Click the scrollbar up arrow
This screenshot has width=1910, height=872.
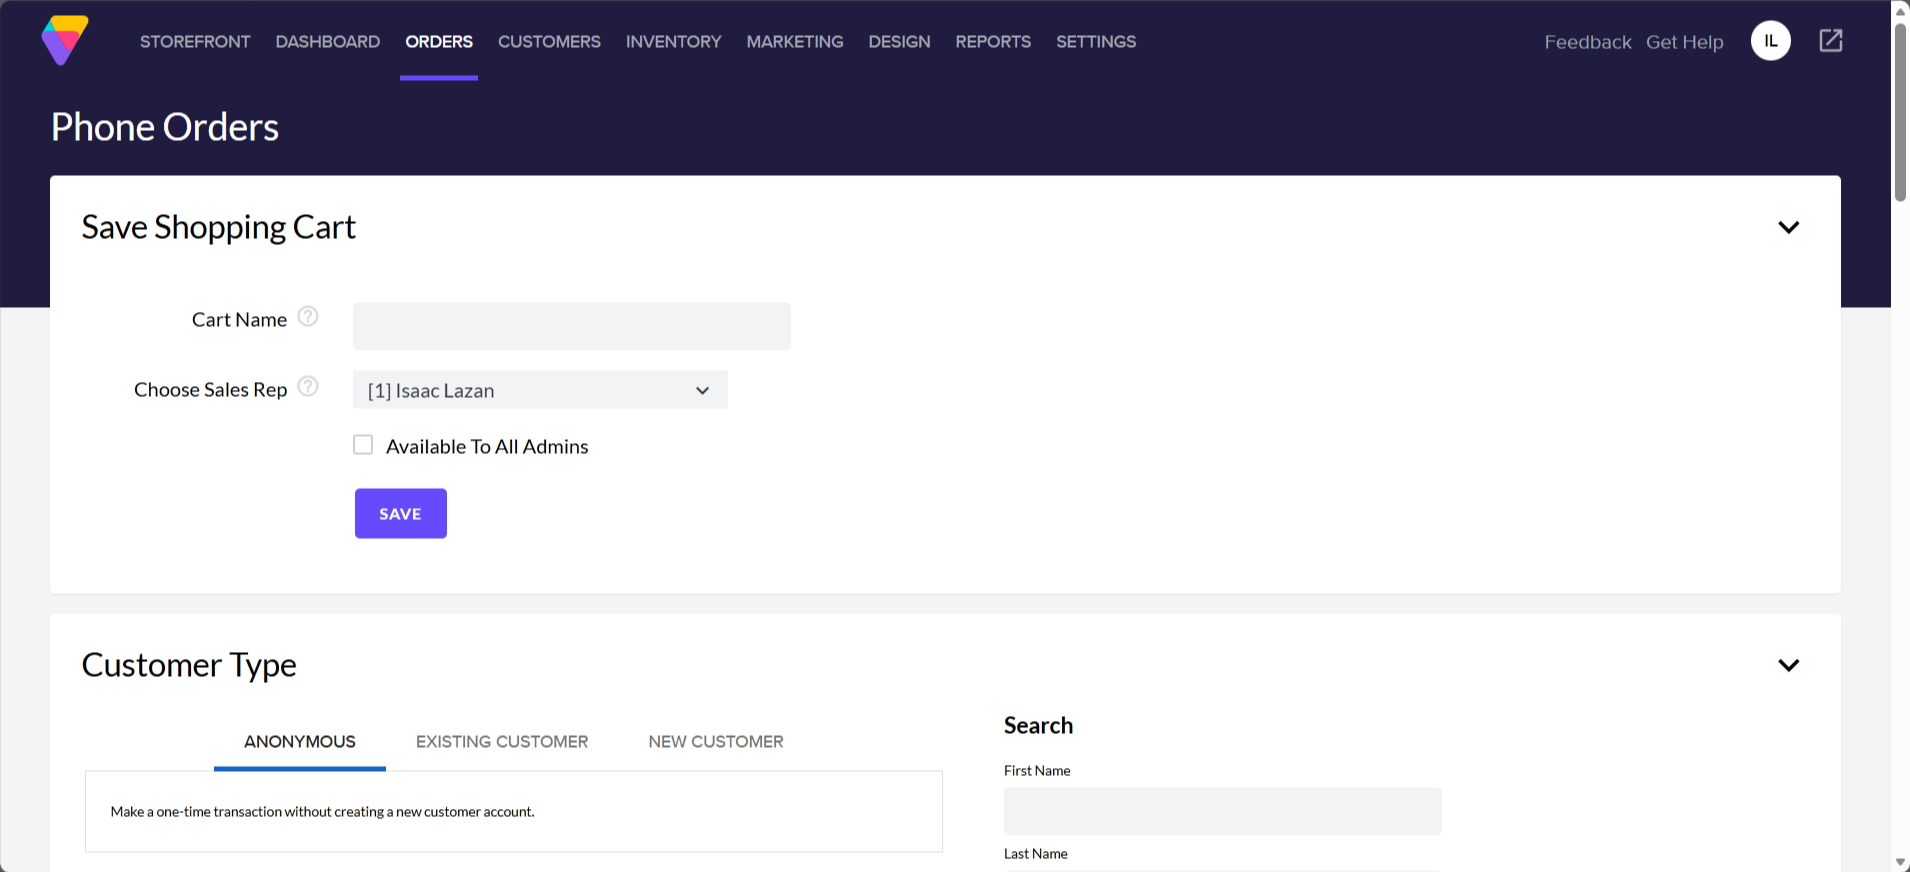coord(1900,10)
